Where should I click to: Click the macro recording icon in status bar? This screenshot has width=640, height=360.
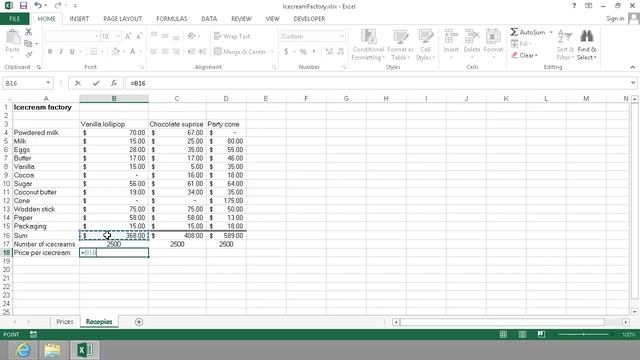[x=33, y=334]
